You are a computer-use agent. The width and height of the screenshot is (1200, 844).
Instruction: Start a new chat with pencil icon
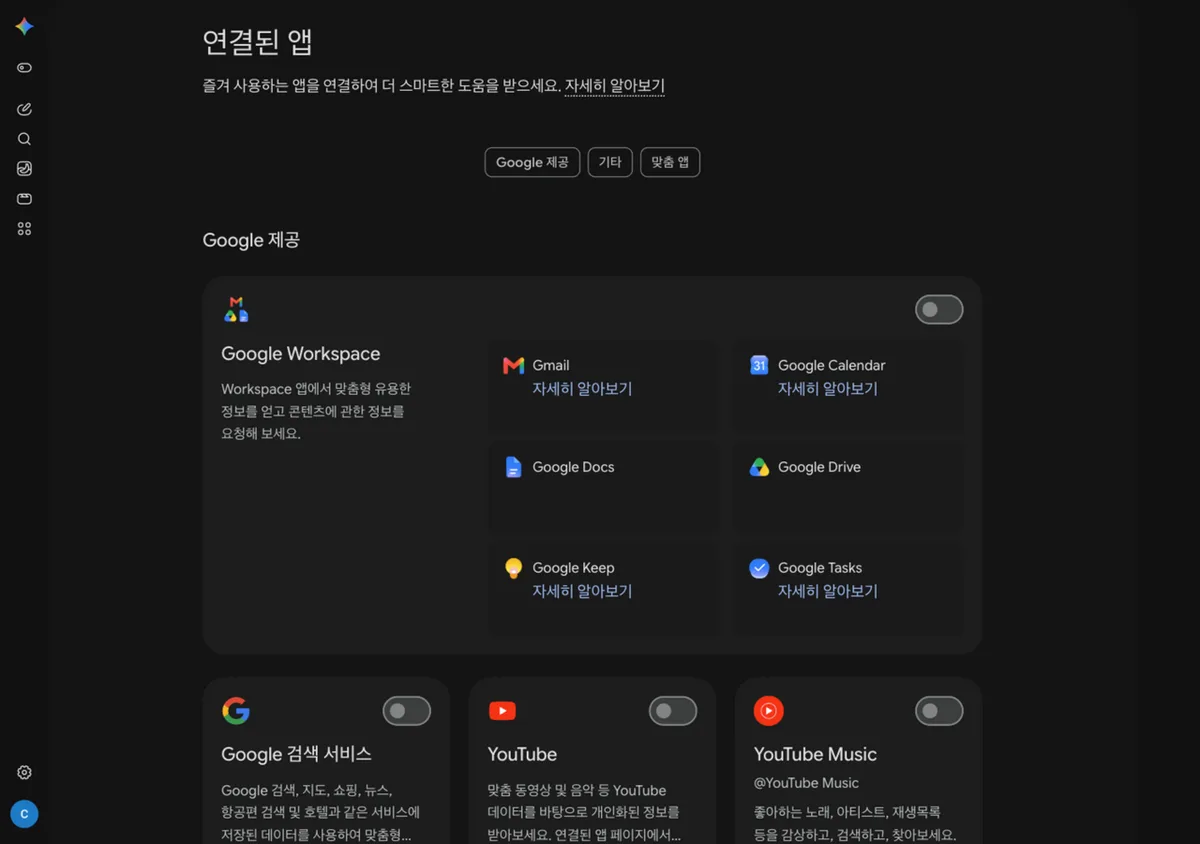[x=25, y=109]
